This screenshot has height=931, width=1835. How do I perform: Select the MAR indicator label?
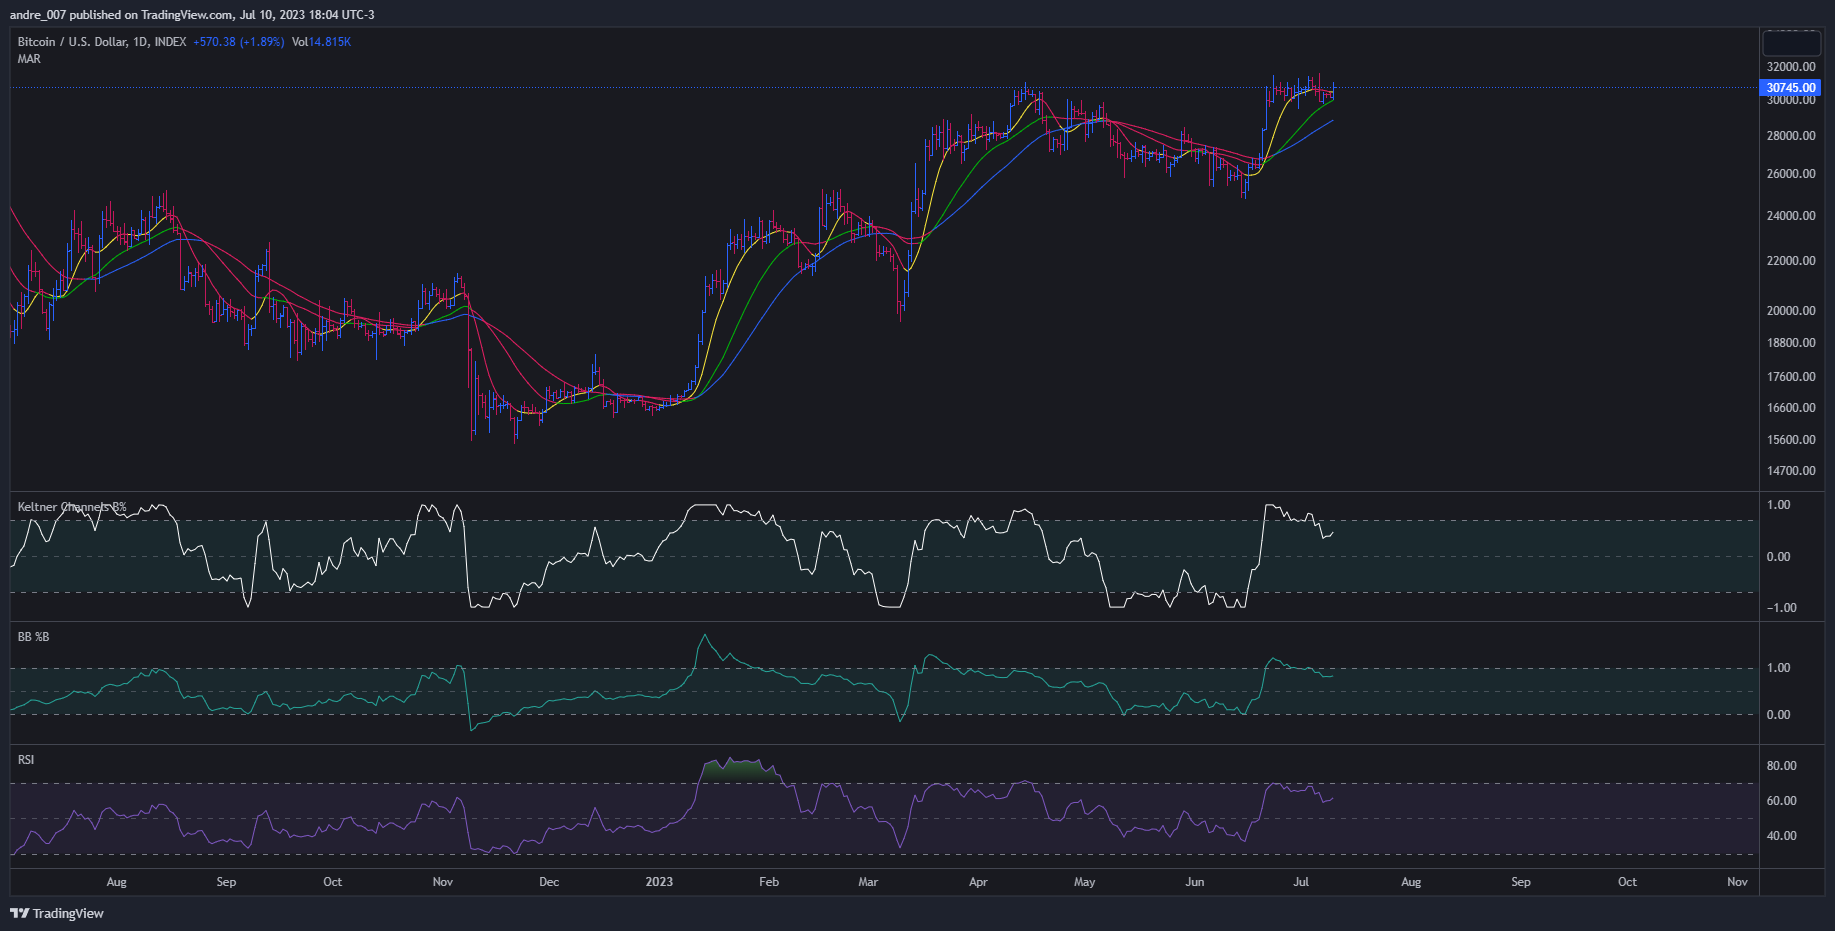point(29,59)
